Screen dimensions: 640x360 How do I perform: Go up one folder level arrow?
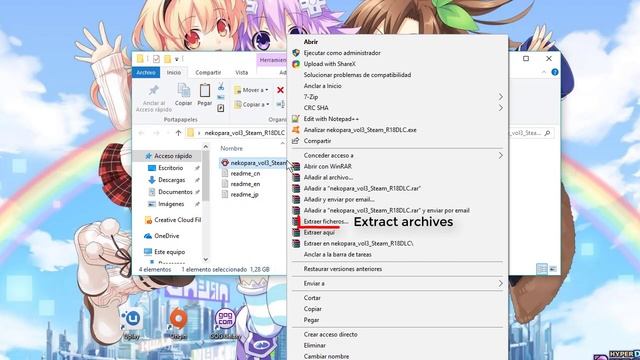(178, 133)
